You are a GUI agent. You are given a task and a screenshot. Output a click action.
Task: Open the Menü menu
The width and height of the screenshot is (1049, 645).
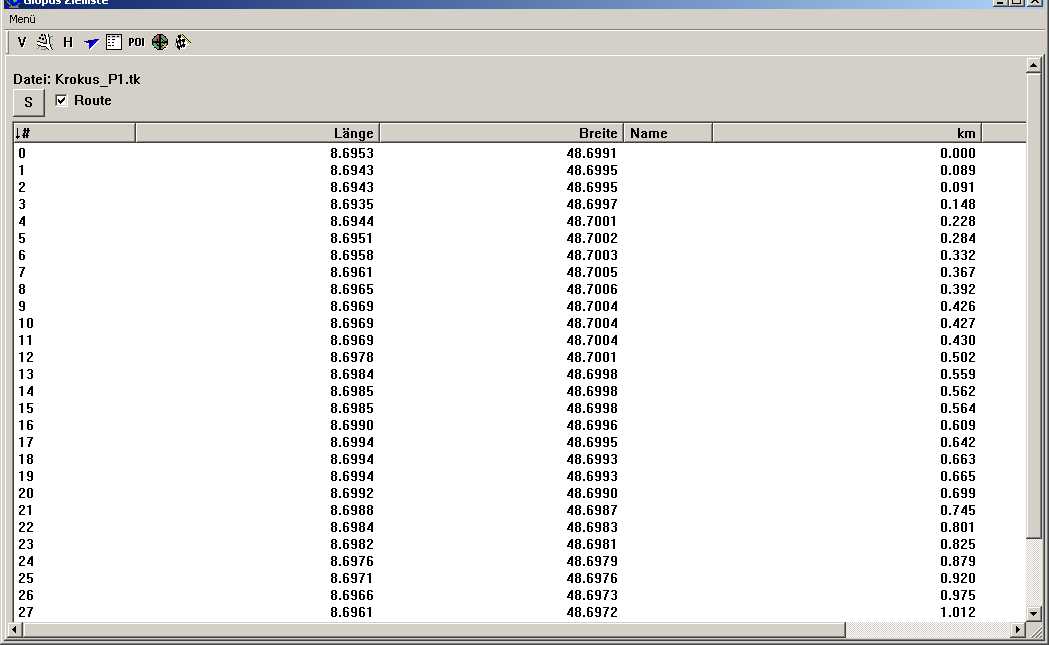[23, 19]
